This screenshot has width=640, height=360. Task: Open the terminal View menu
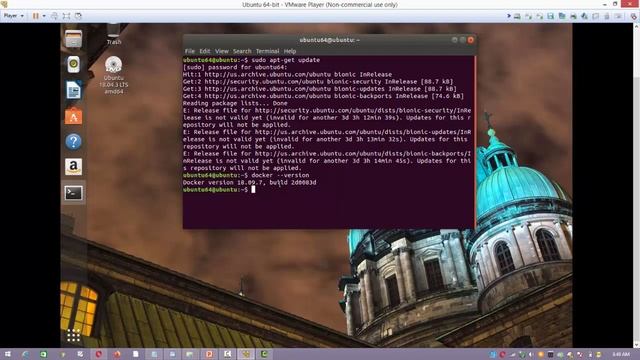(x=222, y=51)
